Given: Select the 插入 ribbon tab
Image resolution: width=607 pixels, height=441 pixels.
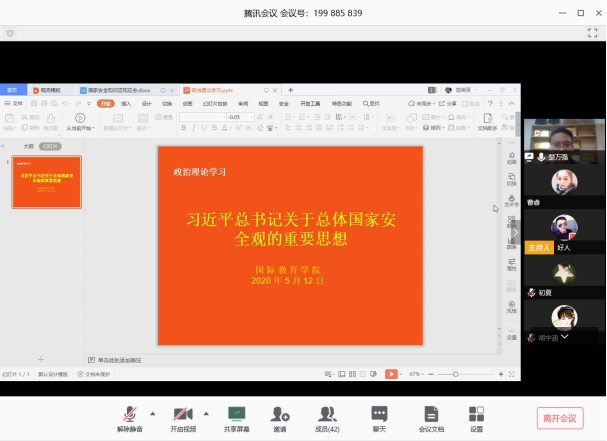Looking at the screenshot, I should pyautogui.click(x=126, y=103).
